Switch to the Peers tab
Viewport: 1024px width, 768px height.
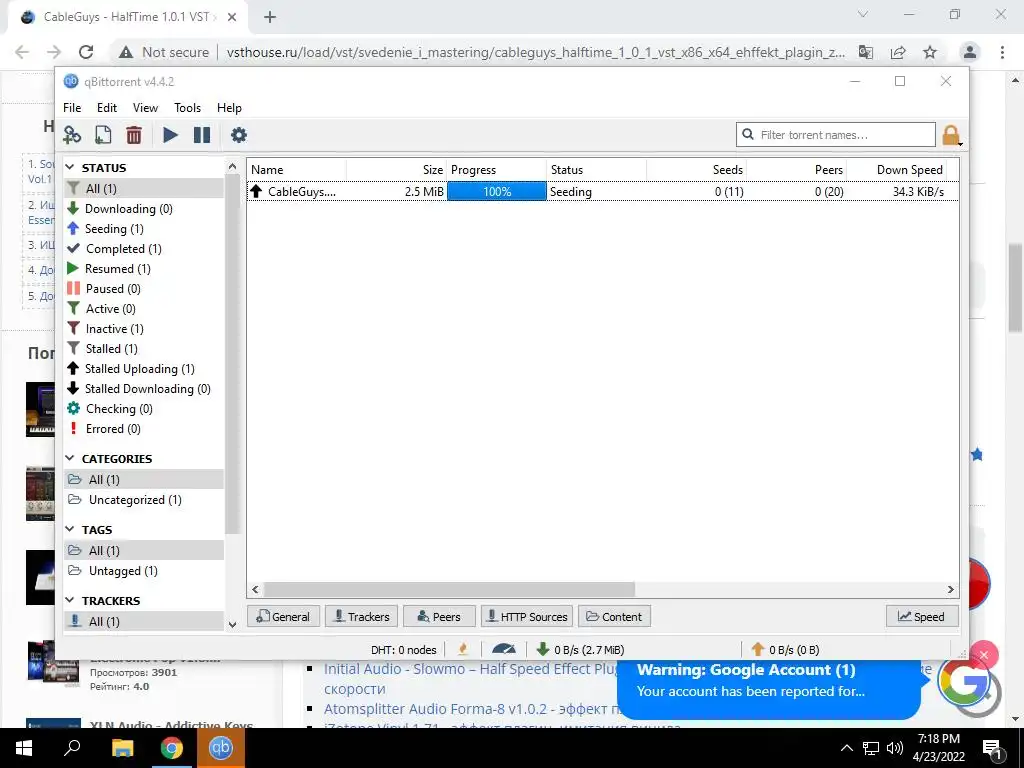[x=439, y=616]
